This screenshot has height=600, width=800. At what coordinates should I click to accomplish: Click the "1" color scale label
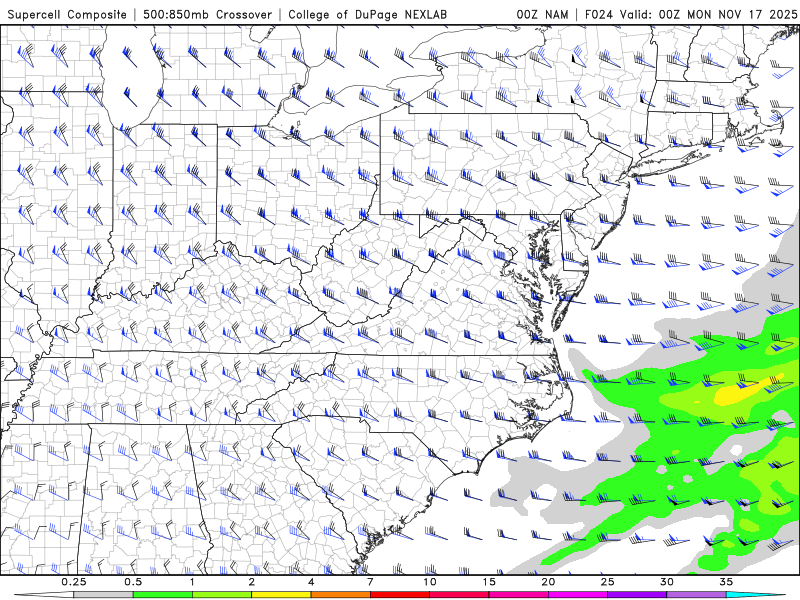(x=192, y=582)
